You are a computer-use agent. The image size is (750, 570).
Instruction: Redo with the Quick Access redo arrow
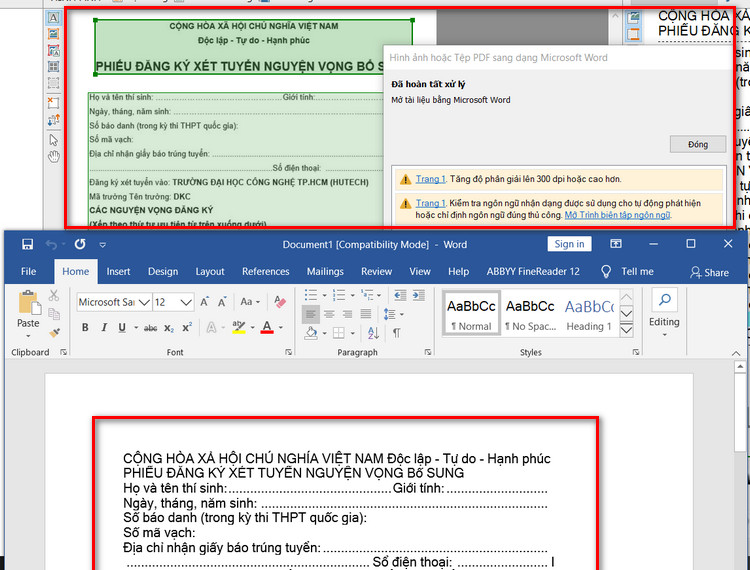tap(80, 244)
